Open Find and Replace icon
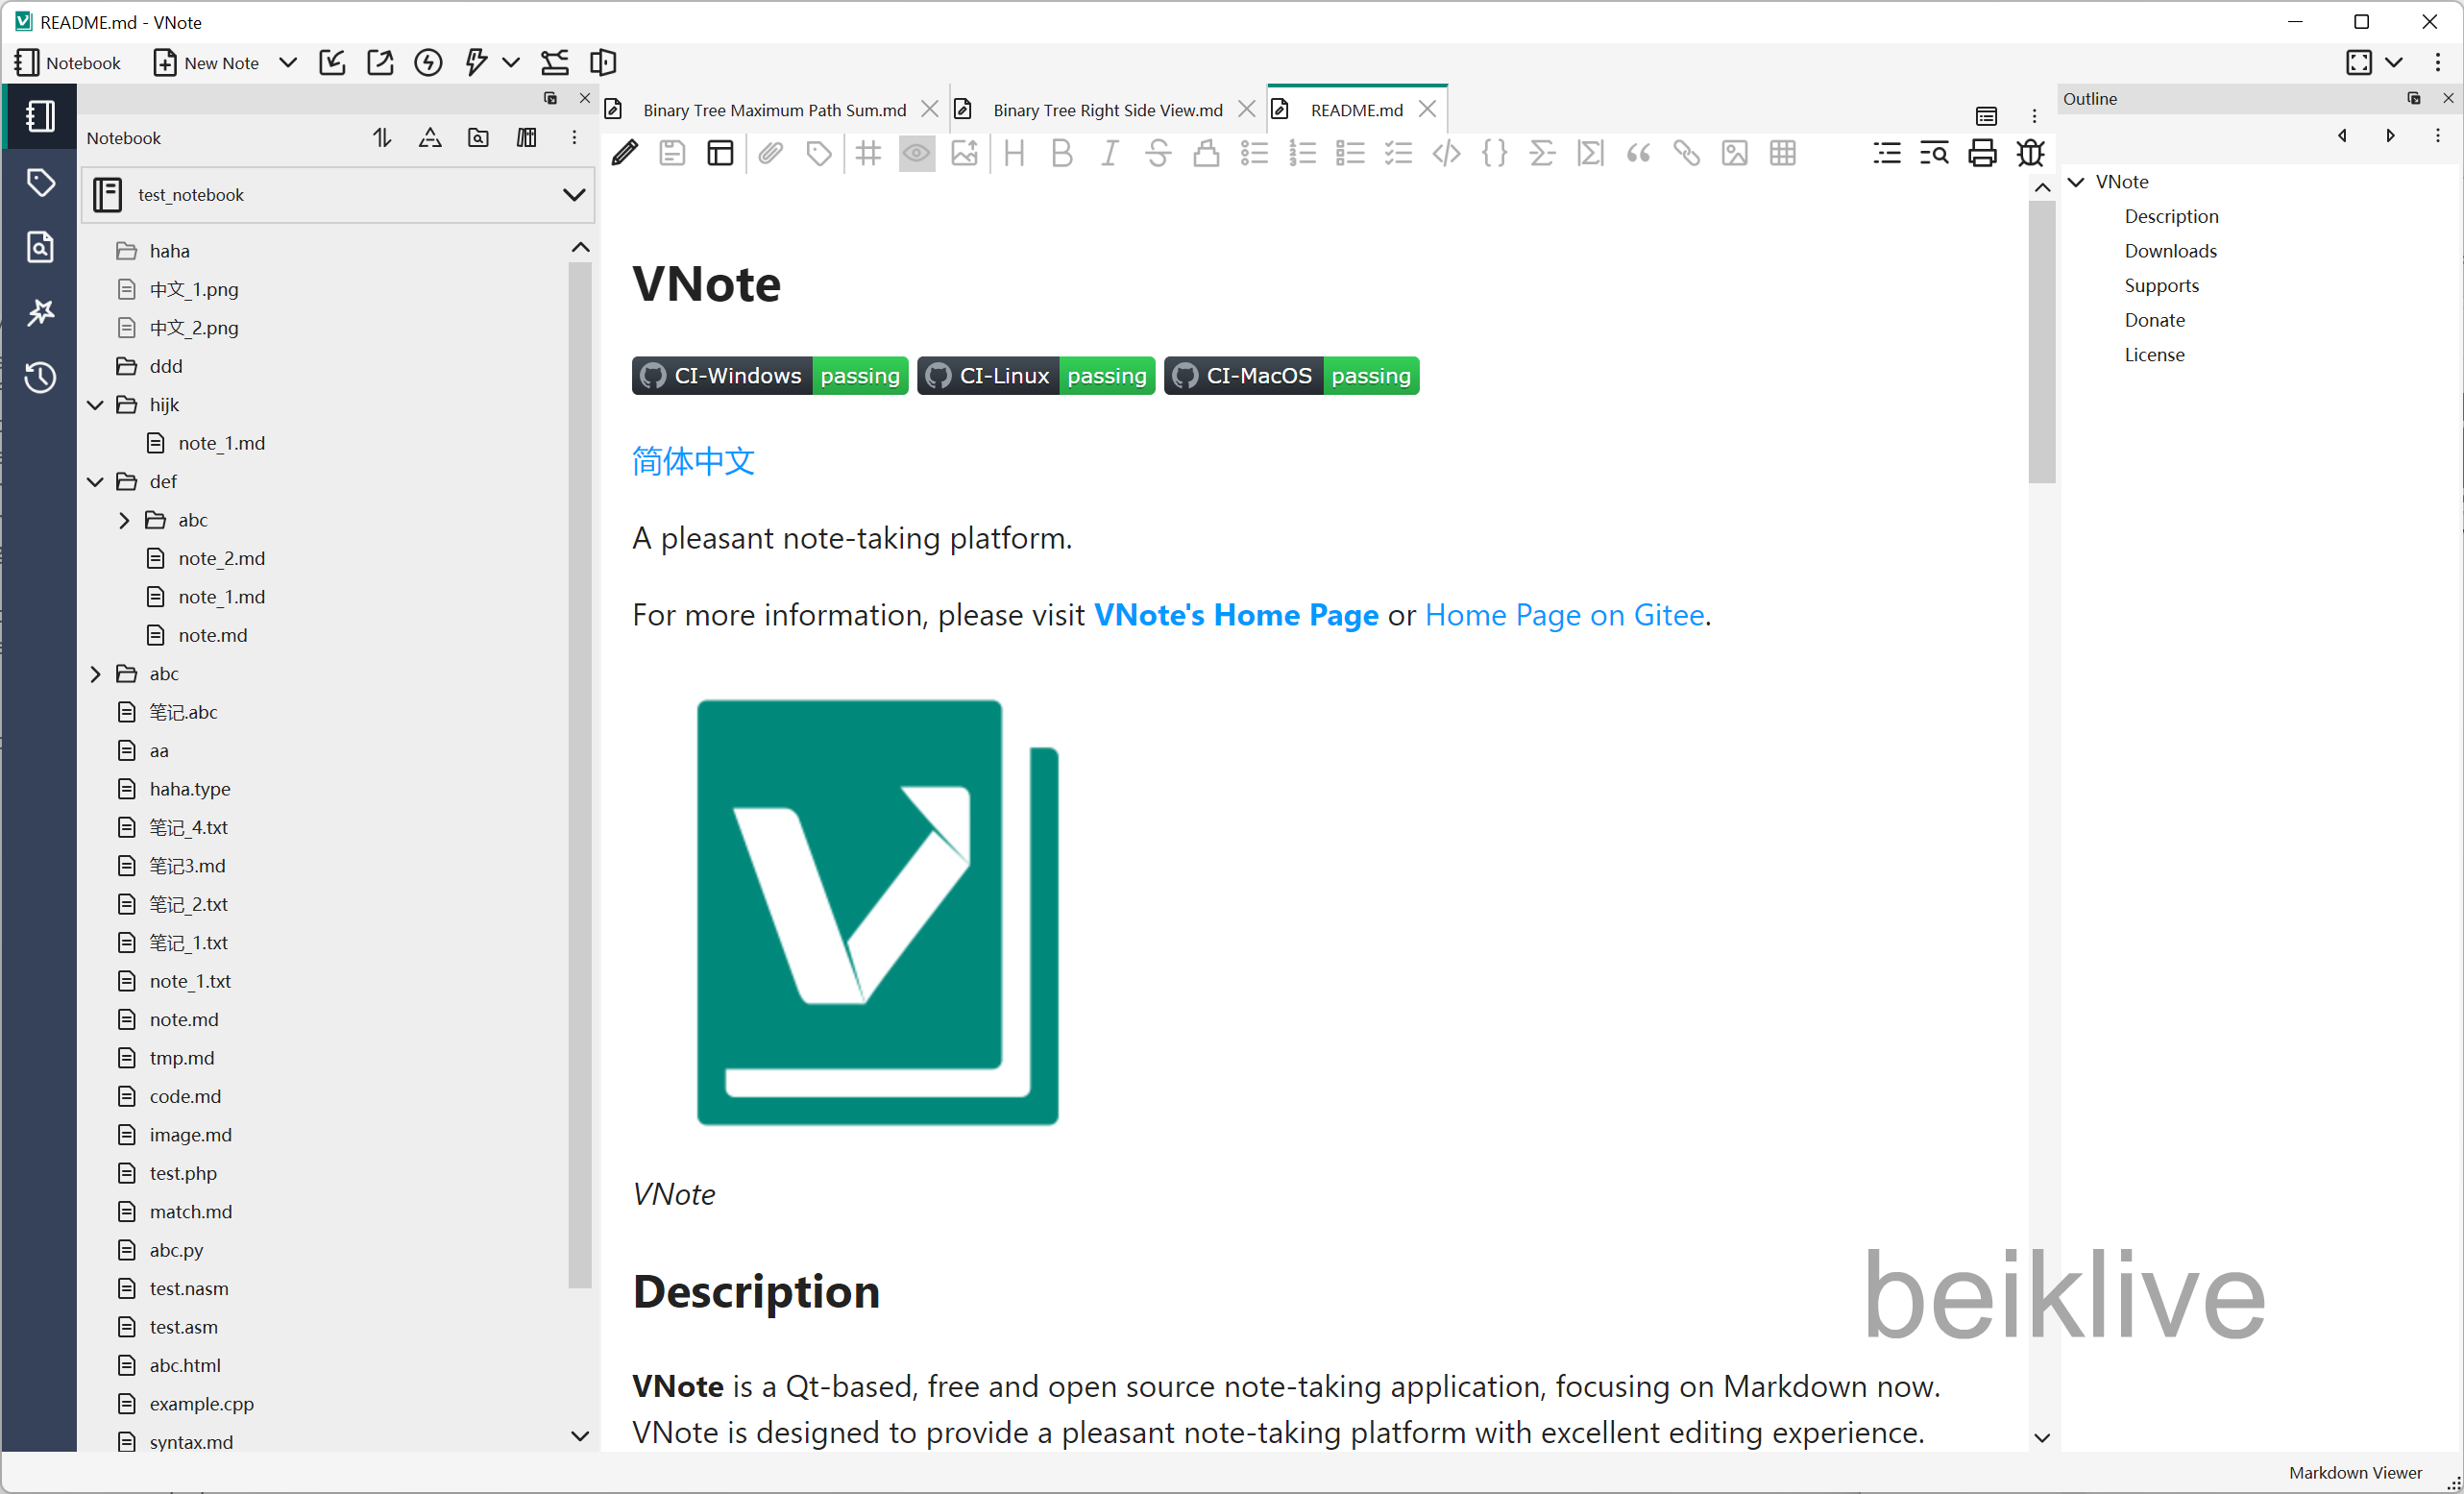 coord(1934,153)
